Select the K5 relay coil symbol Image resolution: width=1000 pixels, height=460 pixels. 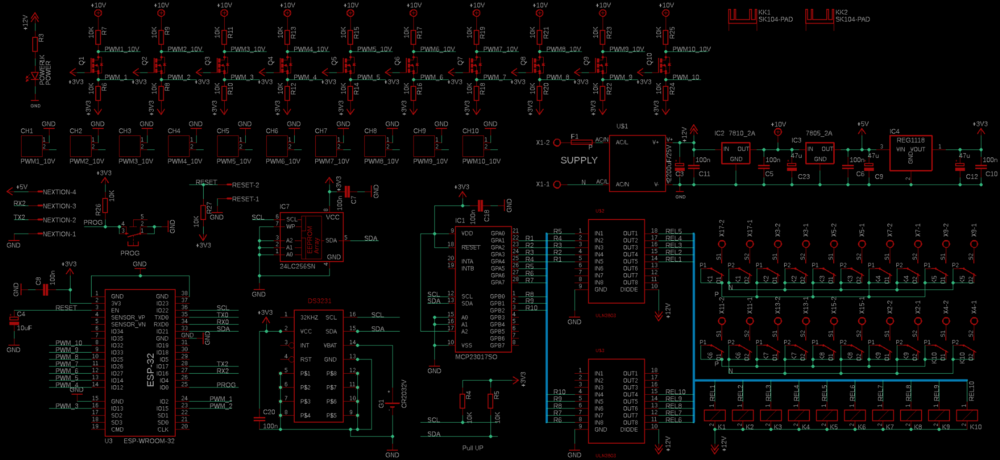(826, 415)
